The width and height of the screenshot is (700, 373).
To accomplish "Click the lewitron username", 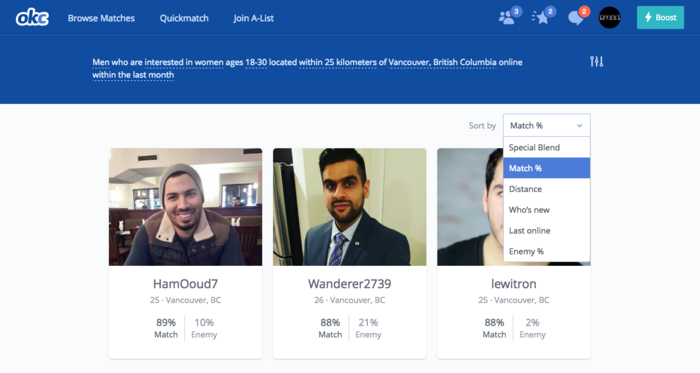I will [x=514, y=284].
